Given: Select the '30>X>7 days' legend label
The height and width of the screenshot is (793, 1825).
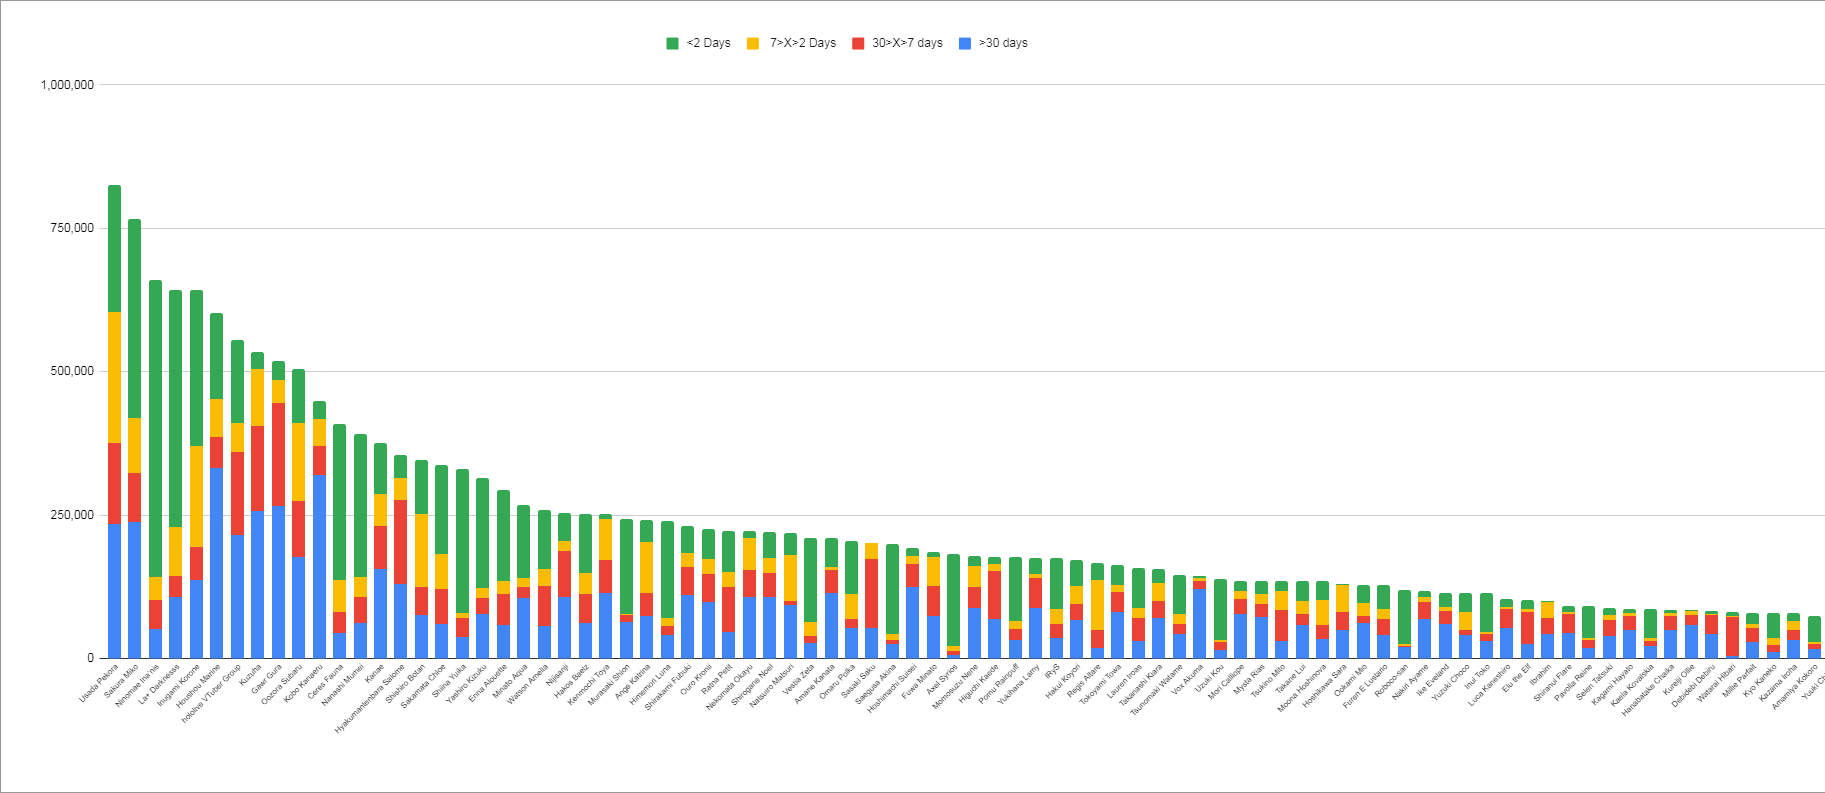Looking at the screenshot, I should [907, 43].
